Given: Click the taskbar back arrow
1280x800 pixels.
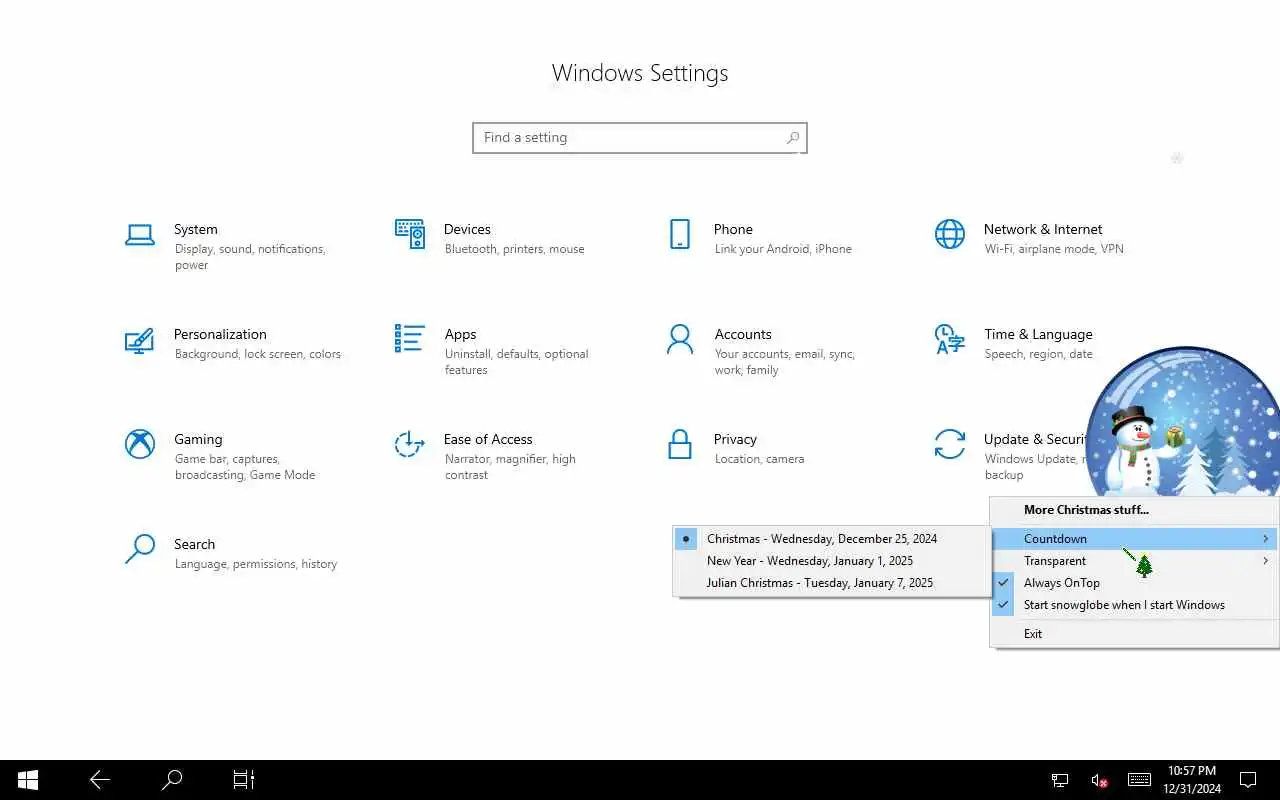Looking at the screenshot, I should (100, 780).
